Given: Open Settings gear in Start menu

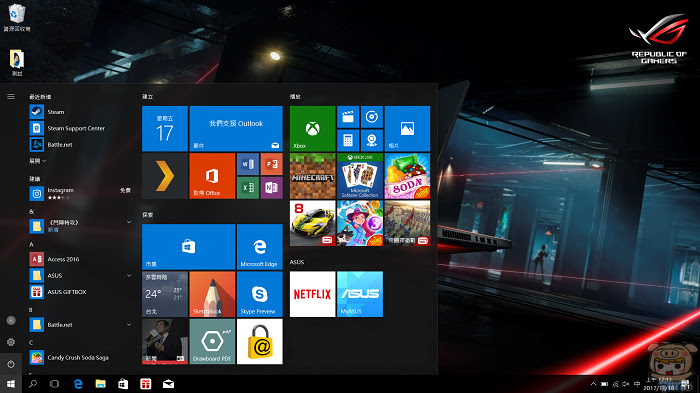Looking at the screenshot, I should click(11, 342).
